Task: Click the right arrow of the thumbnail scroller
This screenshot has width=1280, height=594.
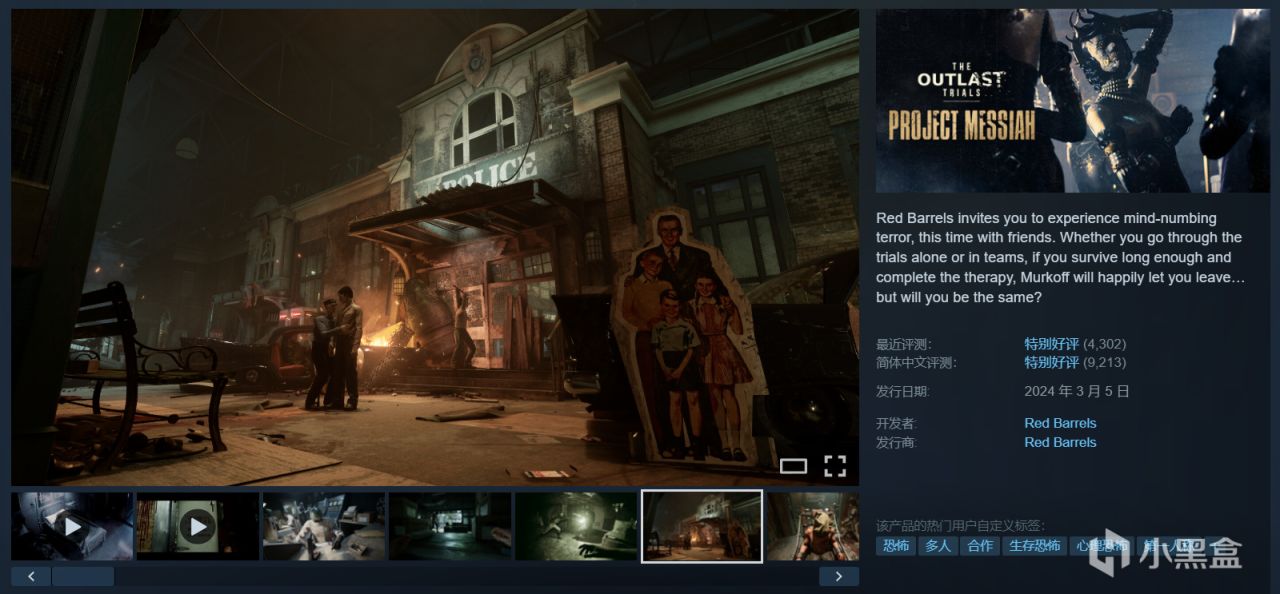Action: (x=839, y=576)
